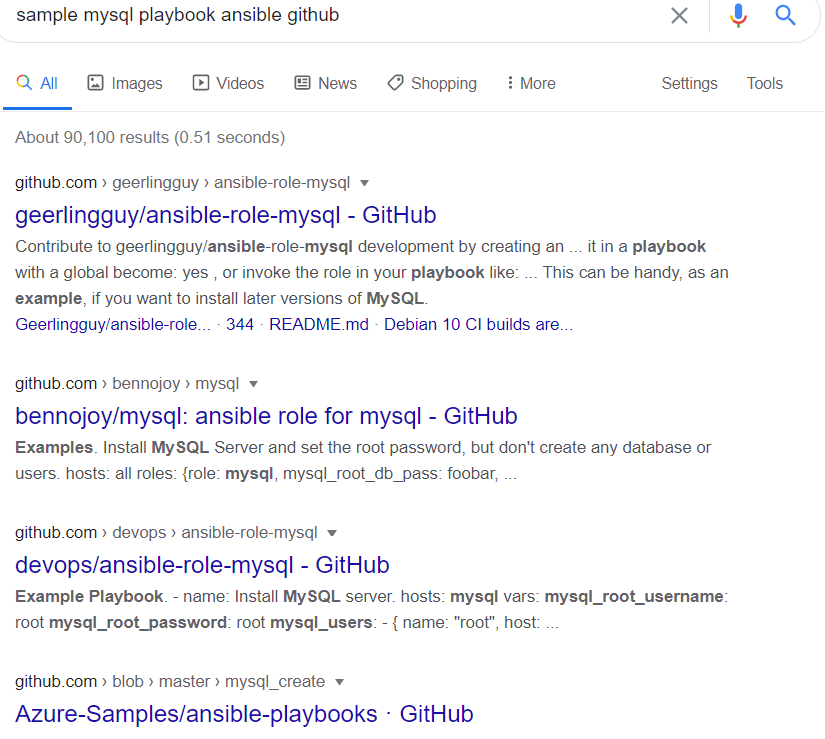Switch to the Shopping tab

[x=432, y=83]
